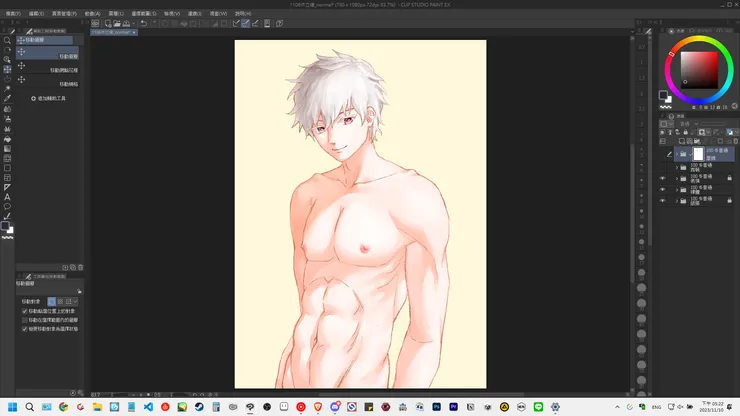
Task: Open the (V) view menu in menu bar
Action: [172, 14]
